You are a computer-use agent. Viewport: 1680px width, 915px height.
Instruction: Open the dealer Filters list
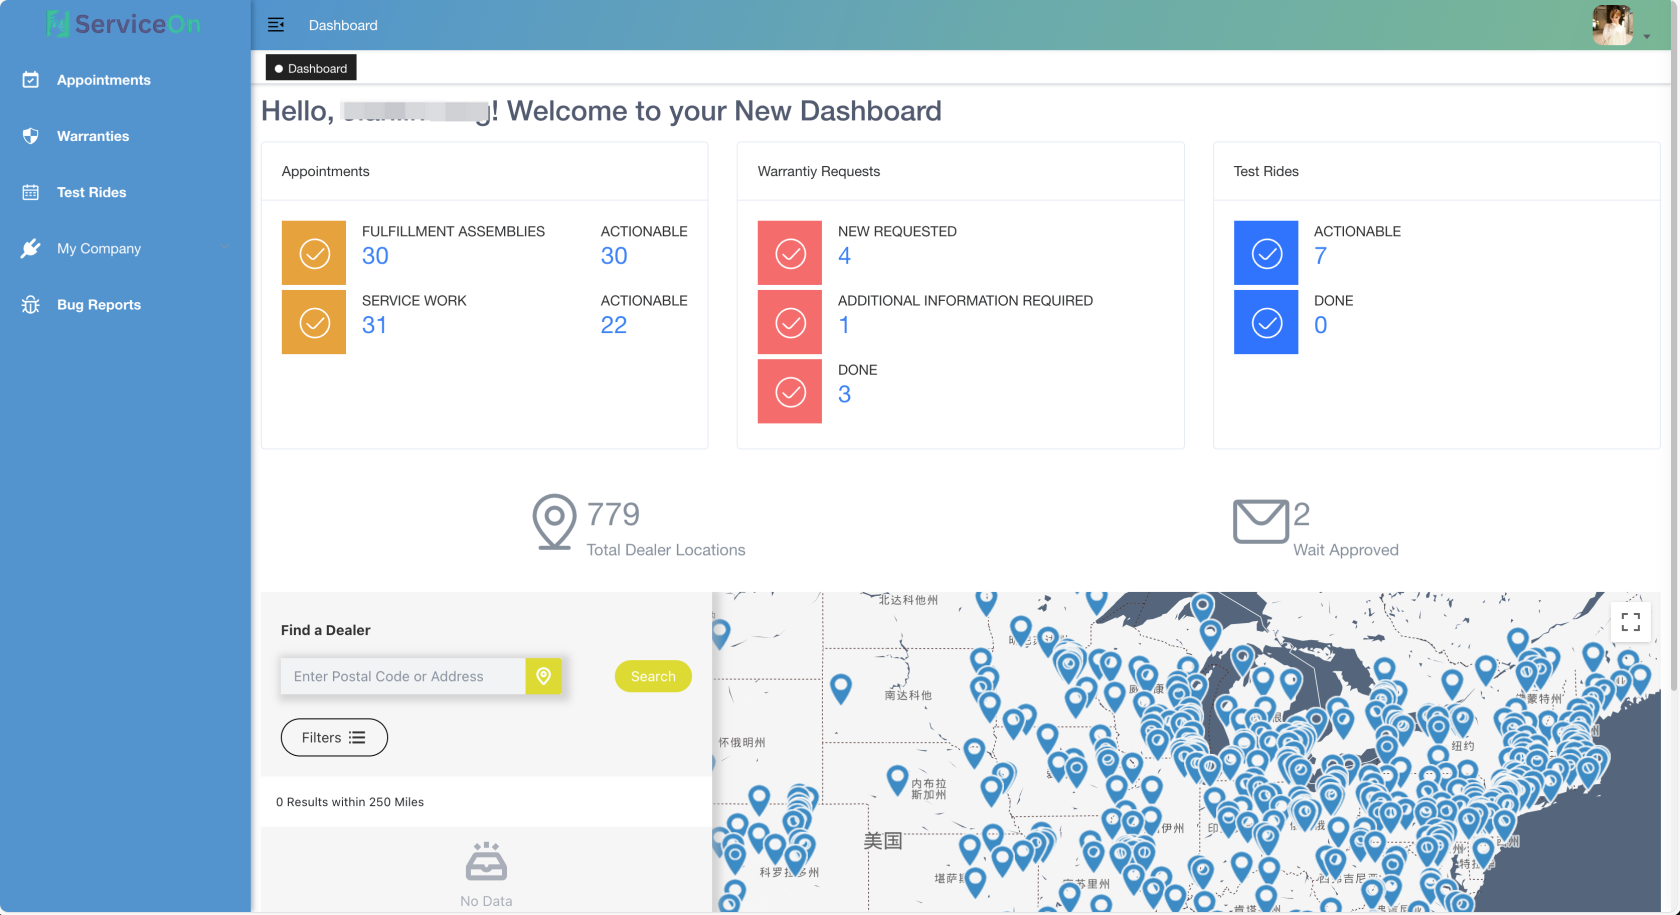tap(334, 737)
